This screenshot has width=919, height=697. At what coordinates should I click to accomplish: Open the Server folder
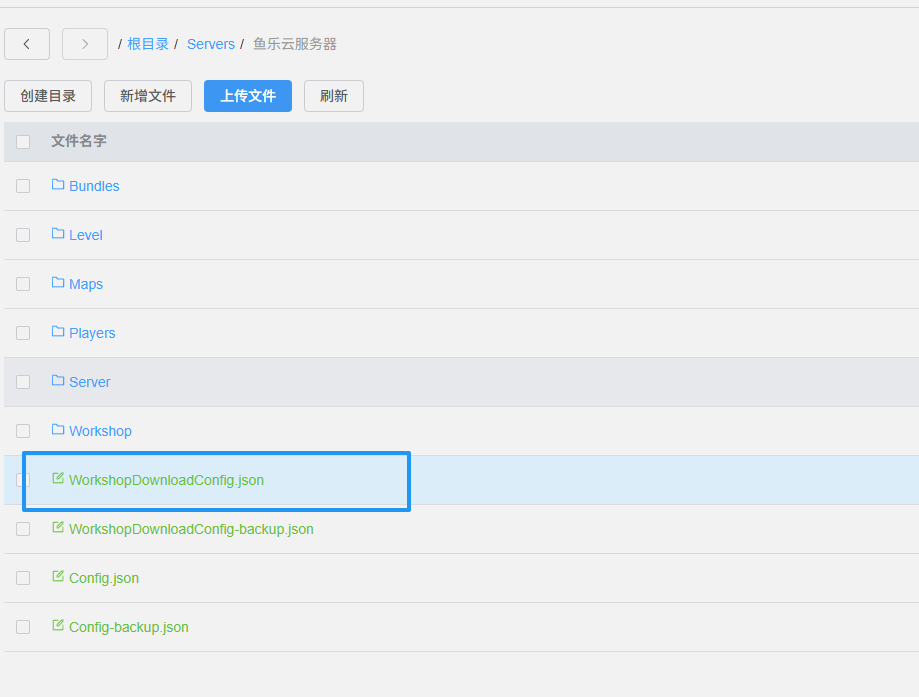pyautogui.click(x=90, y=382)
